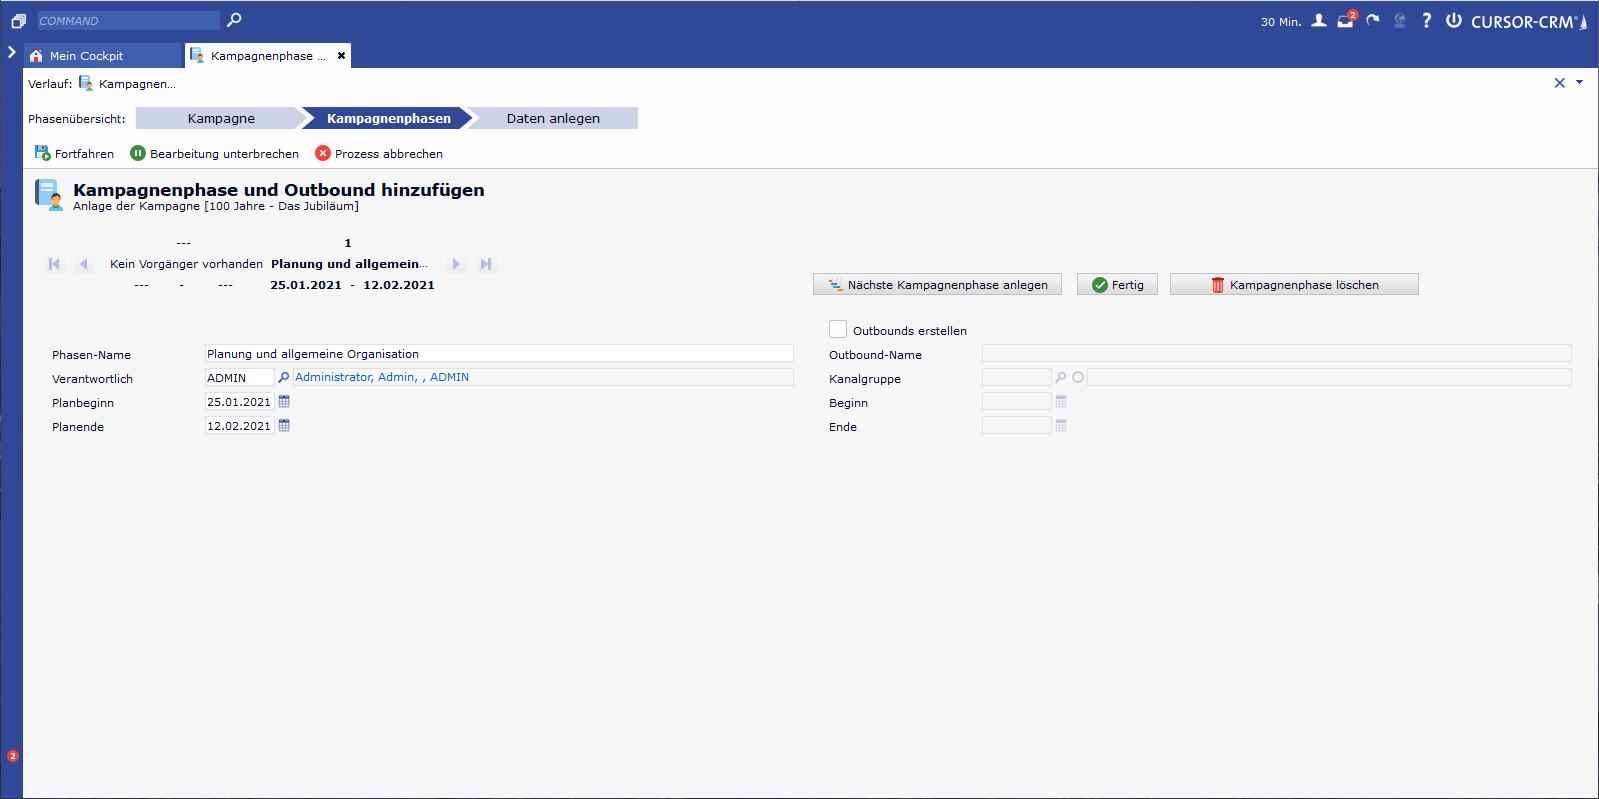This screenshot has height=799, width=1599.
Task: Switch to the Mein Cockpit tab
Action: click(86, 56)
